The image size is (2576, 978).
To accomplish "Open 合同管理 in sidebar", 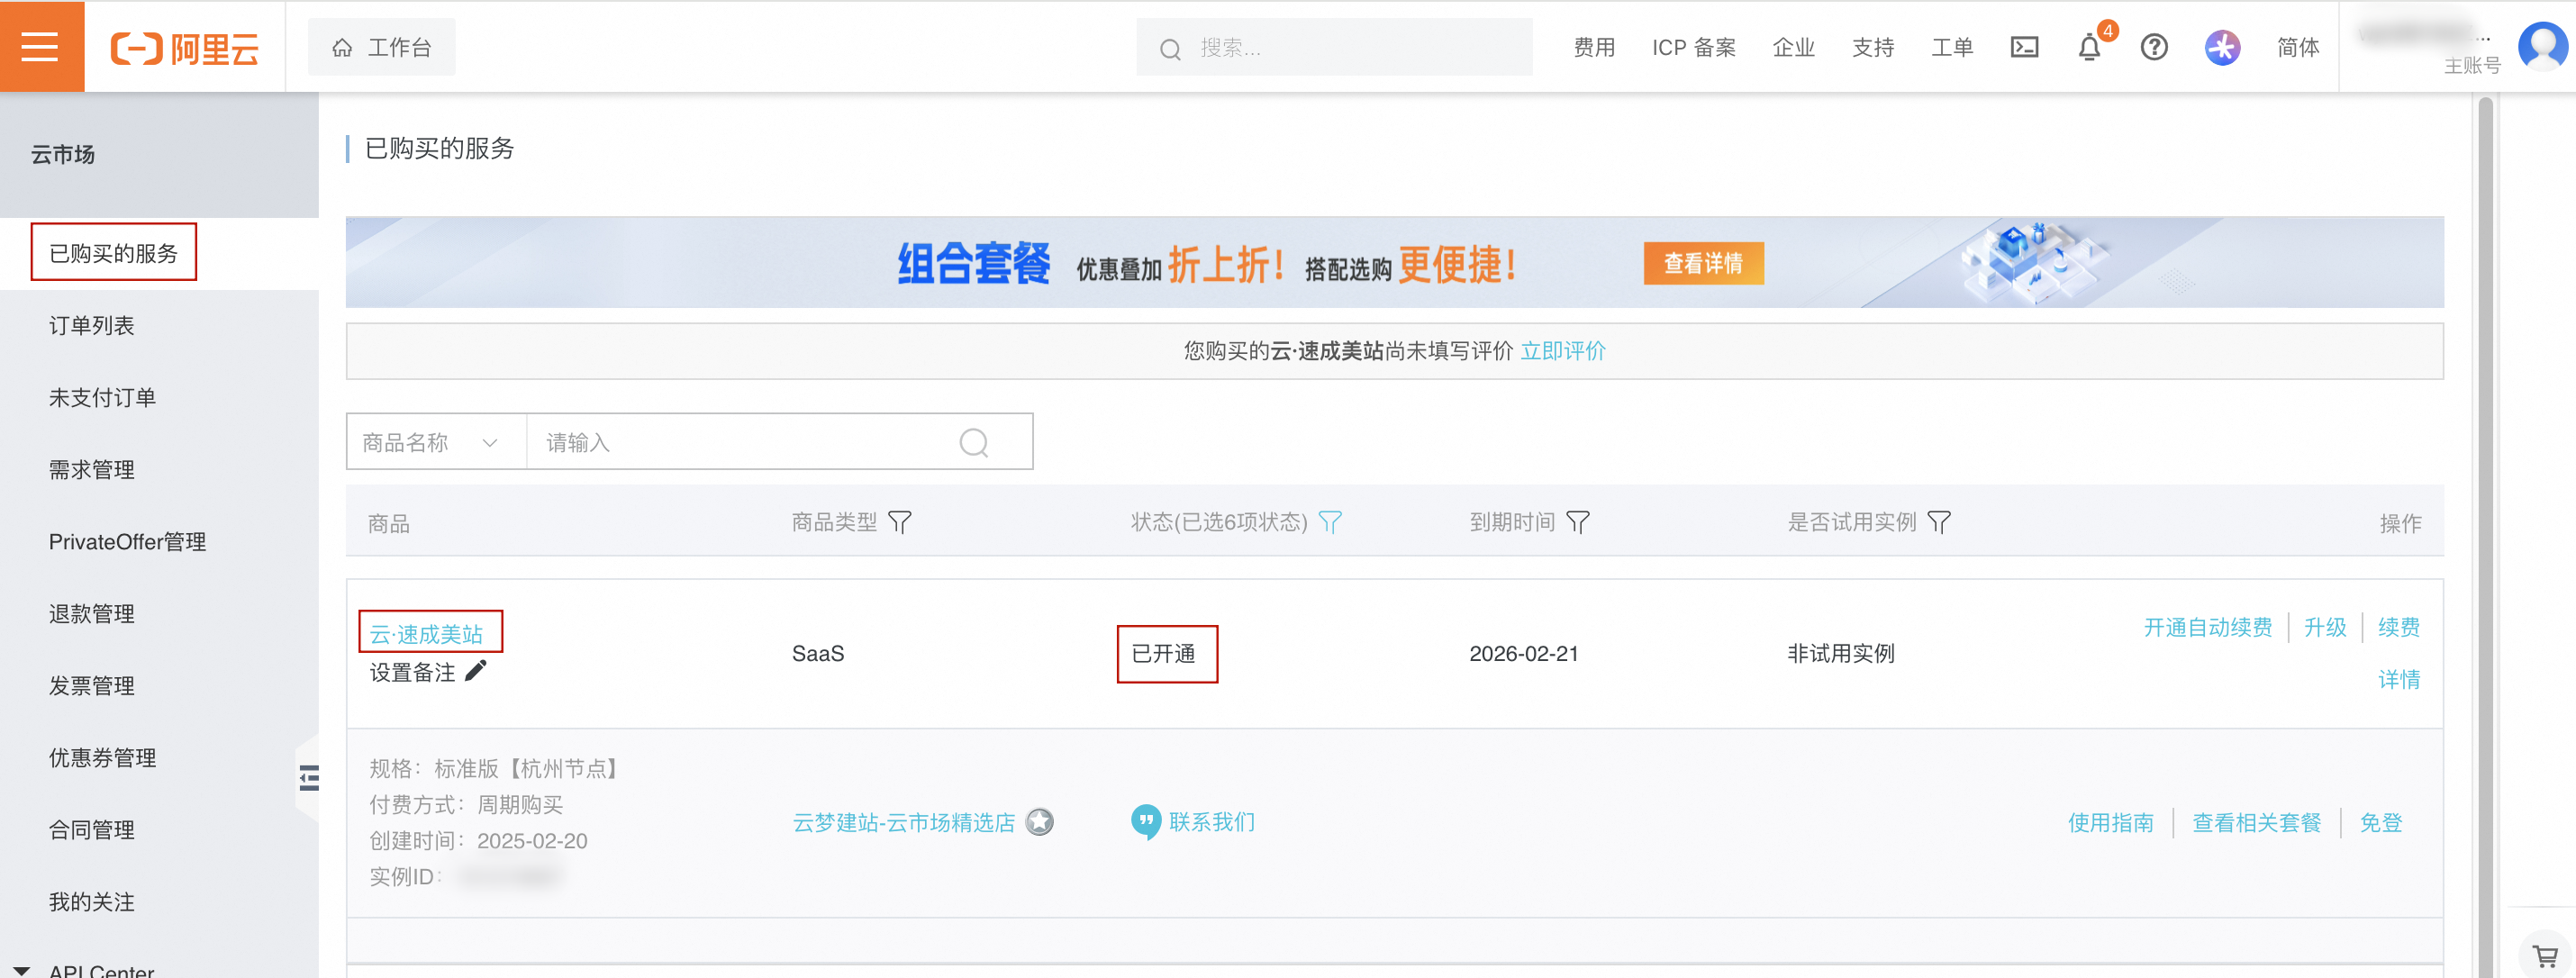I will pyautogui.click(x=91, y=829).
